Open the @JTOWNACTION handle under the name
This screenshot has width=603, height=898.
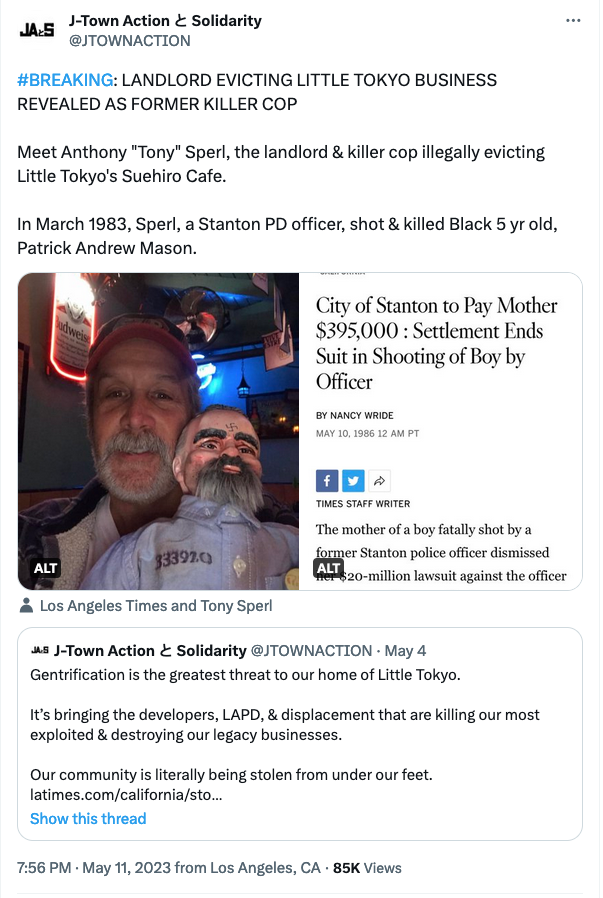[x=129, y=41]
